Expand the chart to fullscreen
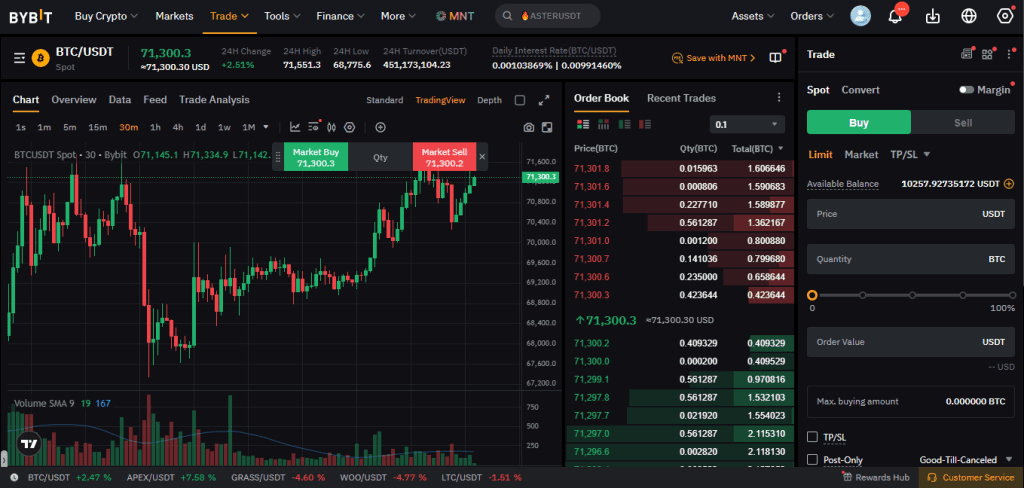Viewport: 1024px width, 488px height. (x=543, y=100)
